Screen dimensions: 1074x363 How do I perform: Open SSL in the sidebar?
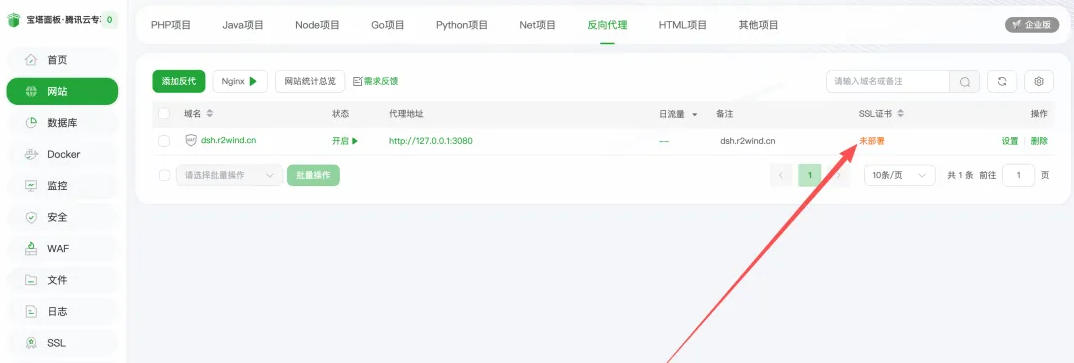click(x=62, y=343)
